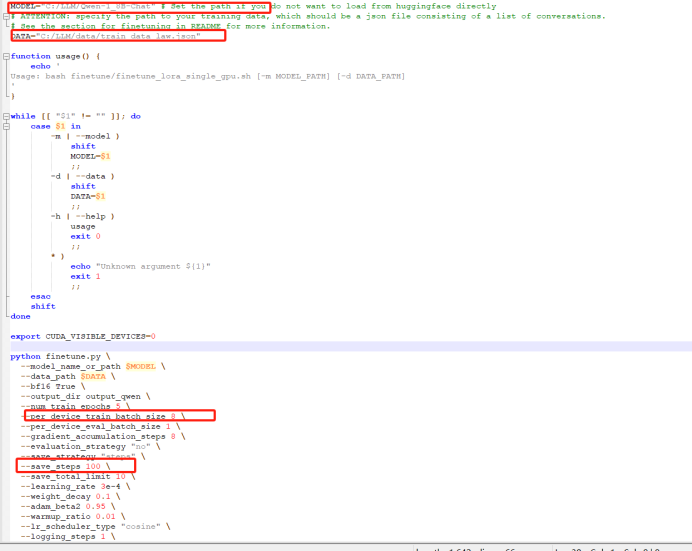Click the 'DATA=$1' assignment line
Image resolution: width=692 pixels, height=551 pixels.
pos(88,196)
